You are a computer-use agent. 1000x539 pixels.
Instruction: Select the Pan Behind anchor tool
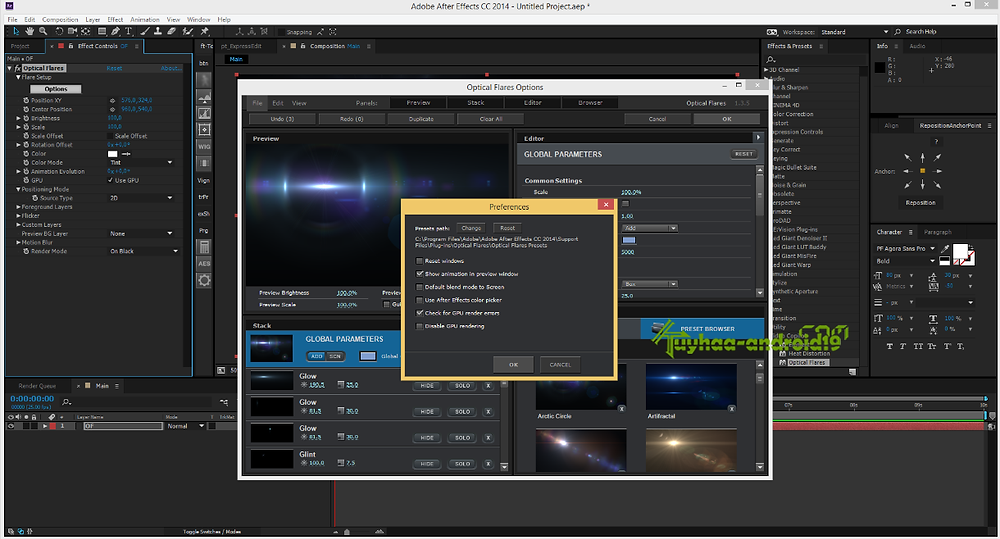85,31
